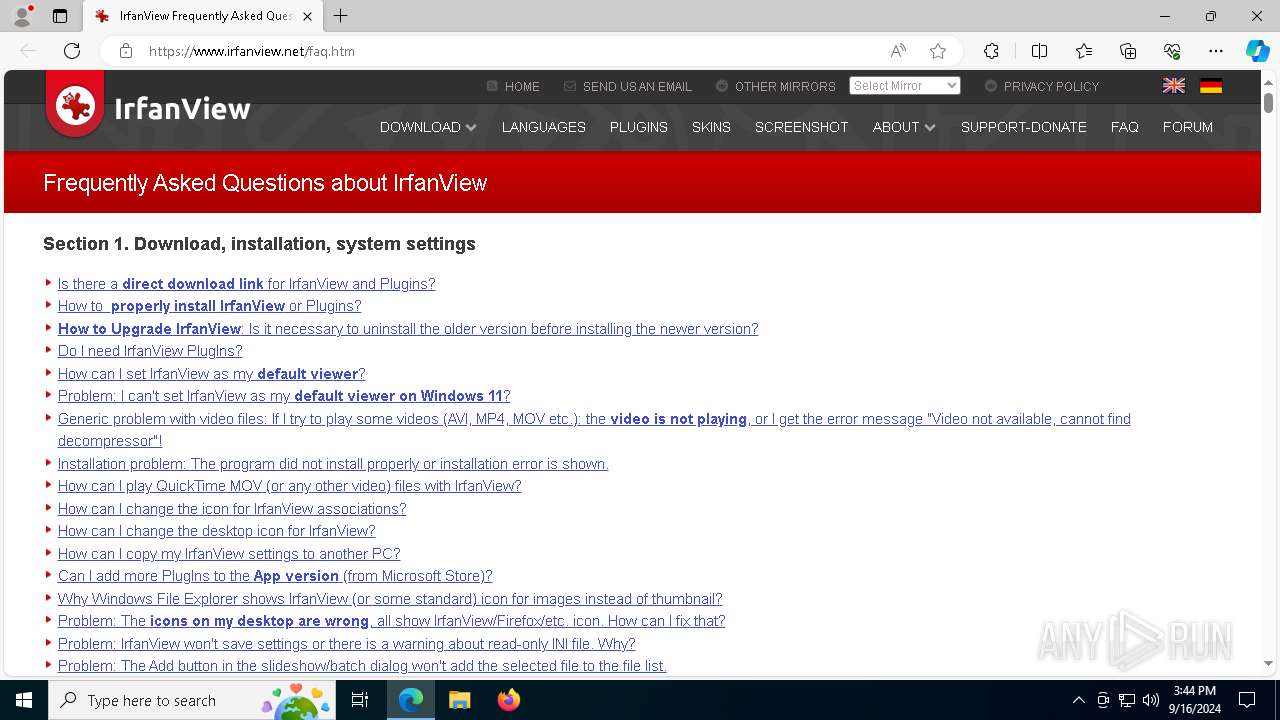1280x720 pixels.
Task: Click SEND US AN EMAIL link
Action: pyautogui.click(x=628, y=87)
